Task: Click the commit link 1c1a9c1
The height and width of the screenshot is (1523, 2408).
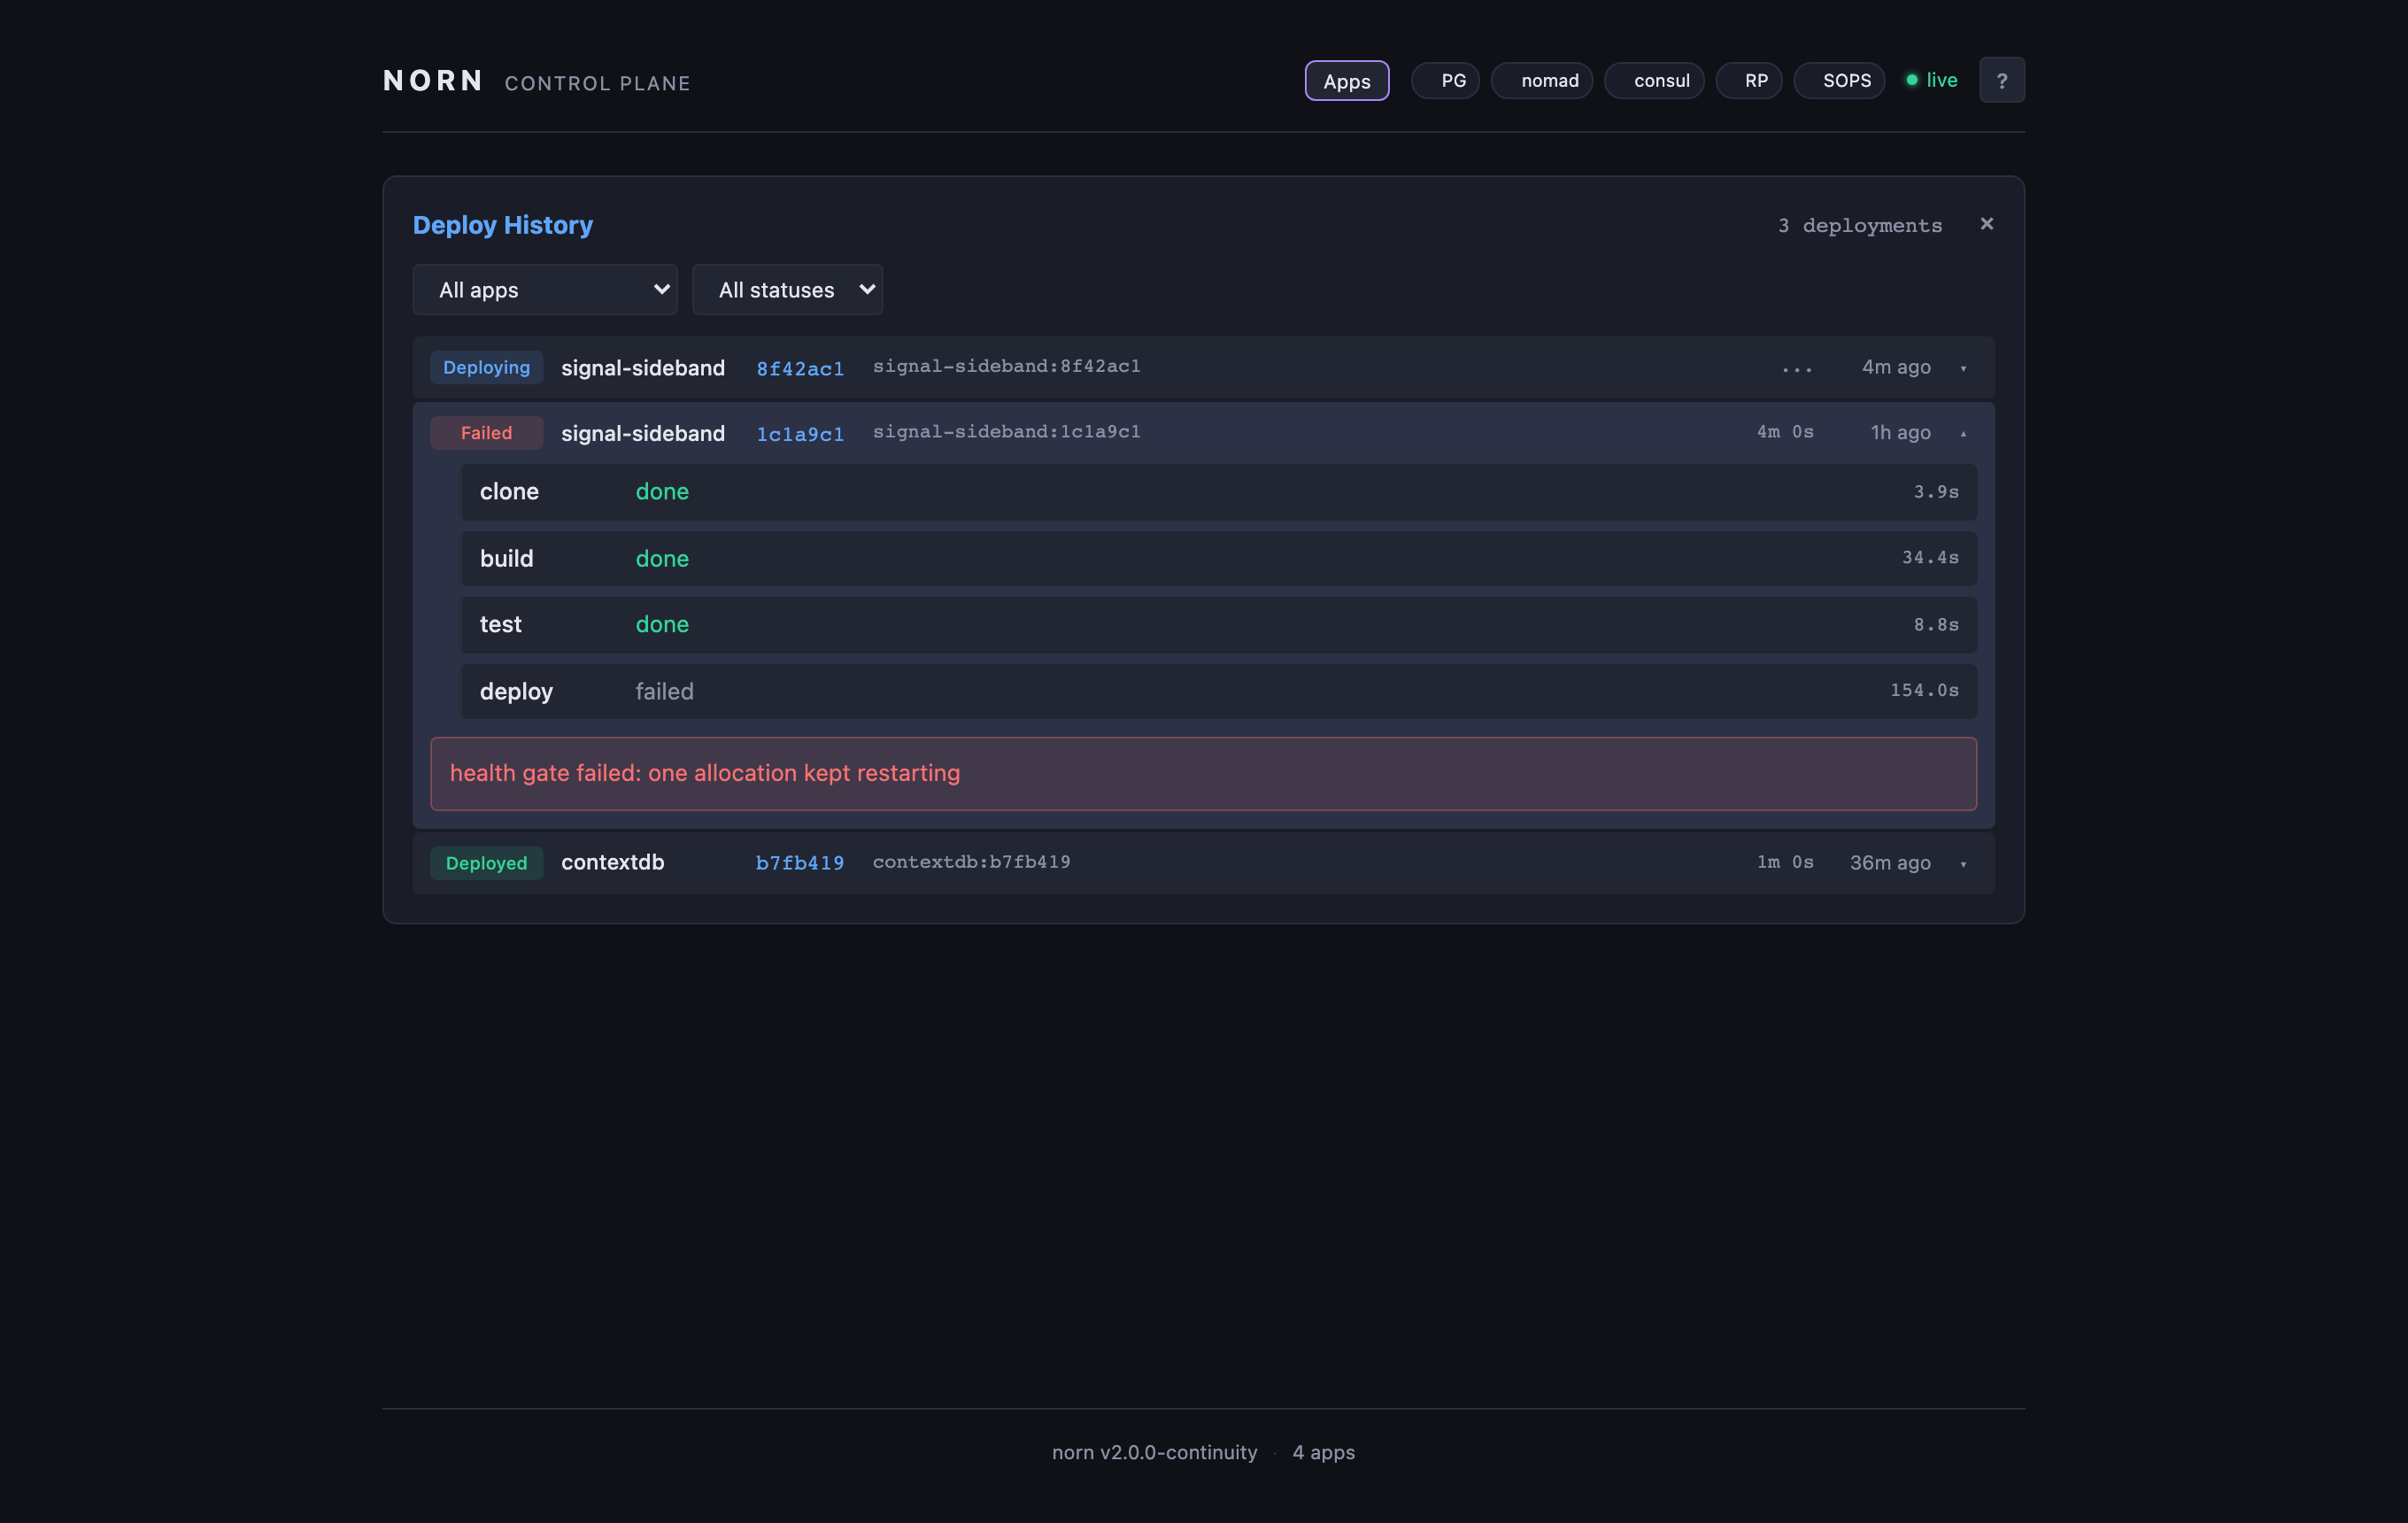Action: (800, 433)
